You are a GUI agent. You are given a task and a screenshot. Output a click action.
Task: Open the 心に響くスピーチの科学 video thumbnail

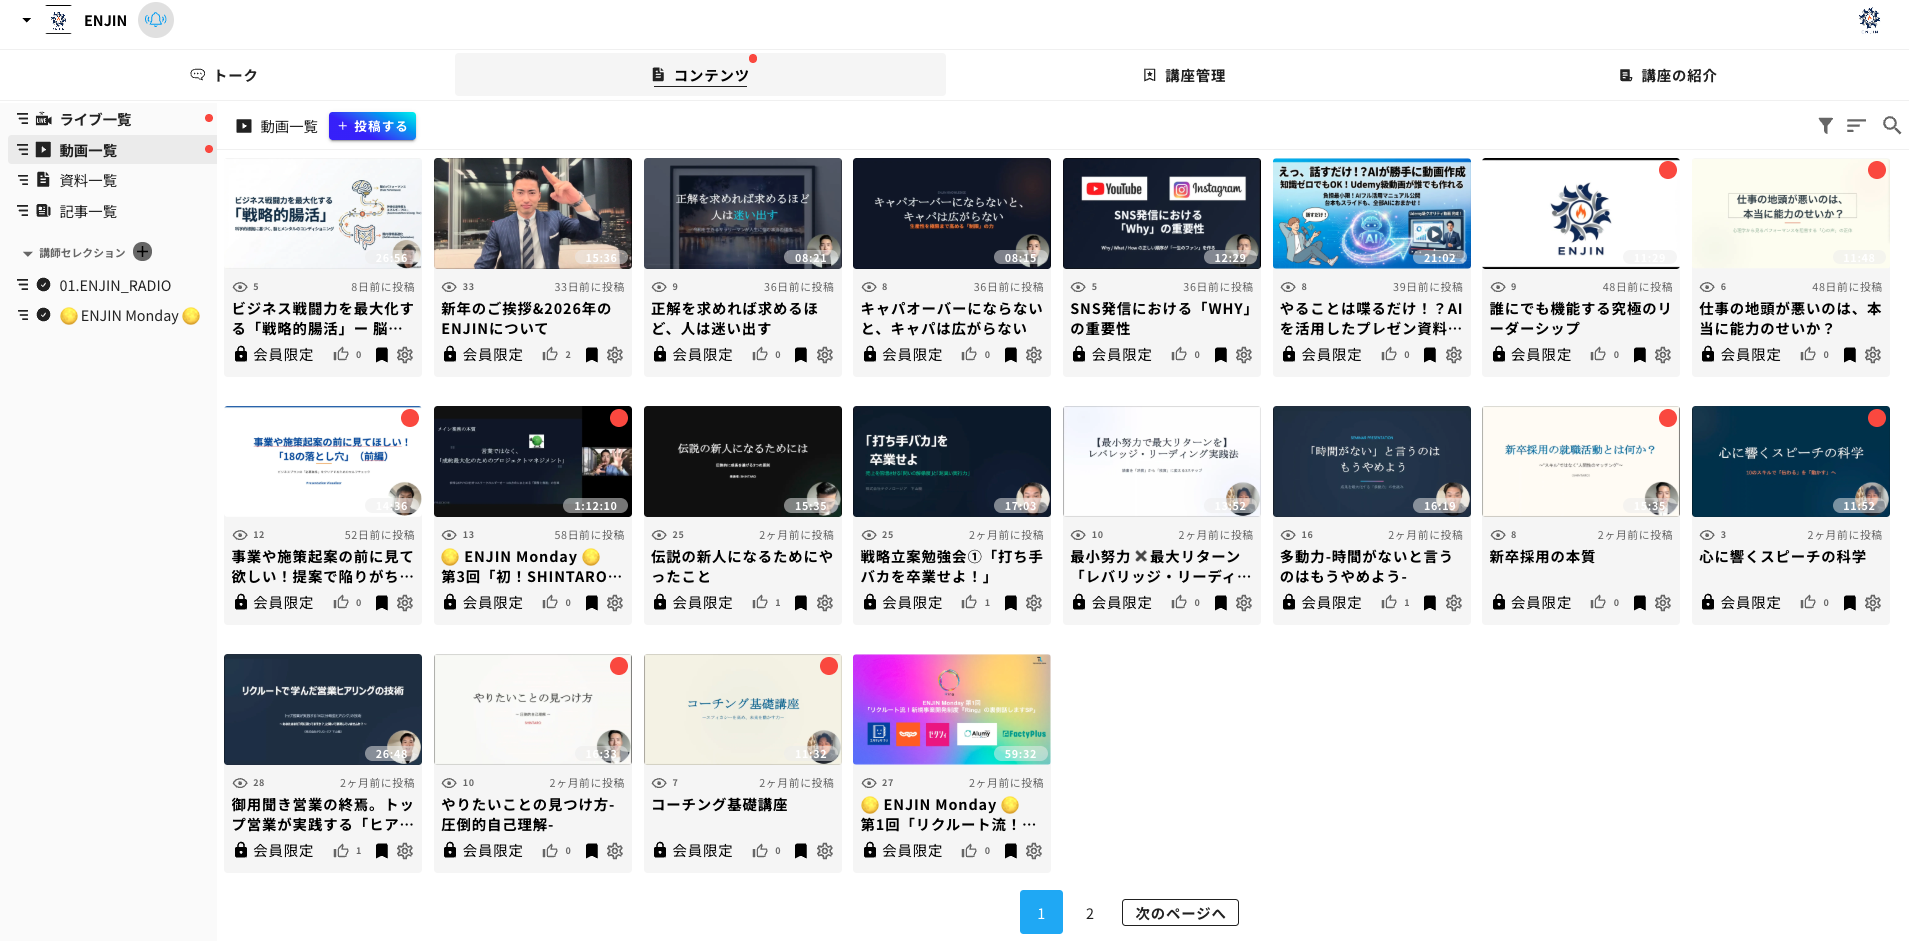pyautogui.click(x=1790, y=461)
